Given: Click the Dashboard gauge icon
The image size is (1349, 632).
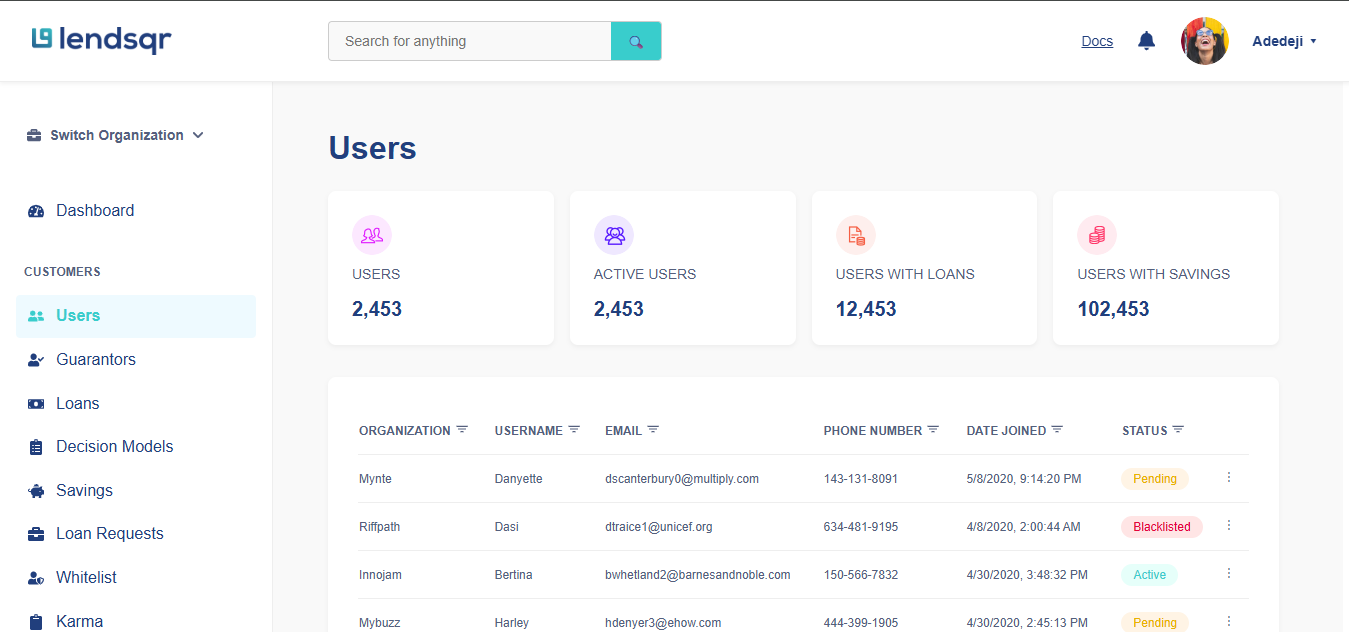Looking at the screenshot, I should 36,211.
